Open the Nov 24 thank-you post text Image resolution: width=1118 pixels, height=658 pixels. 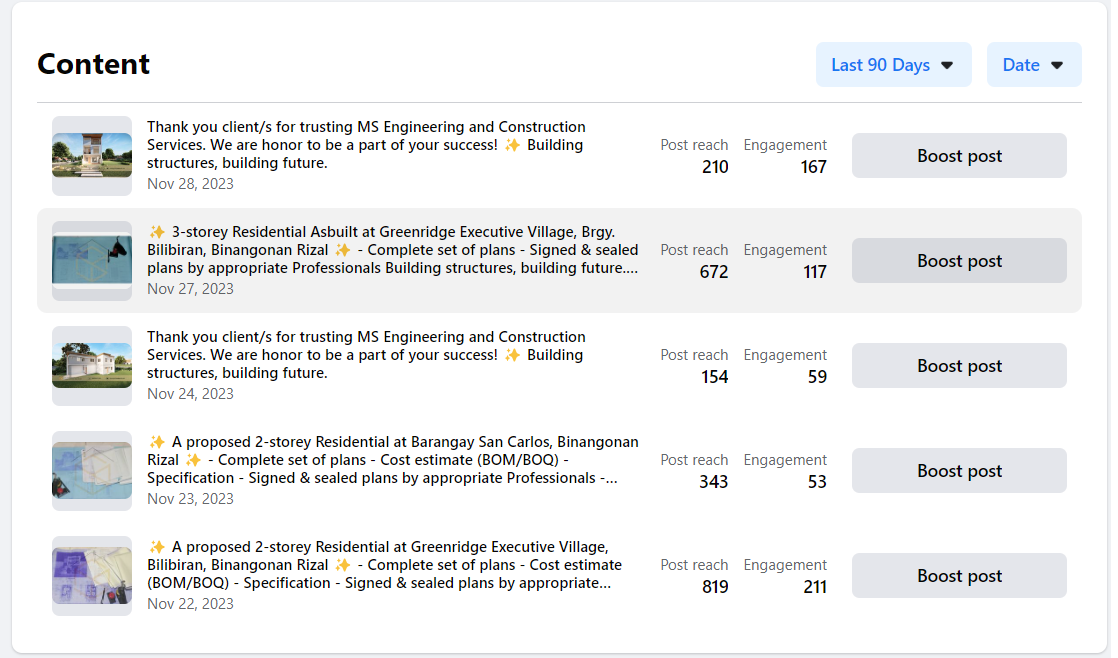coord(366,355)
